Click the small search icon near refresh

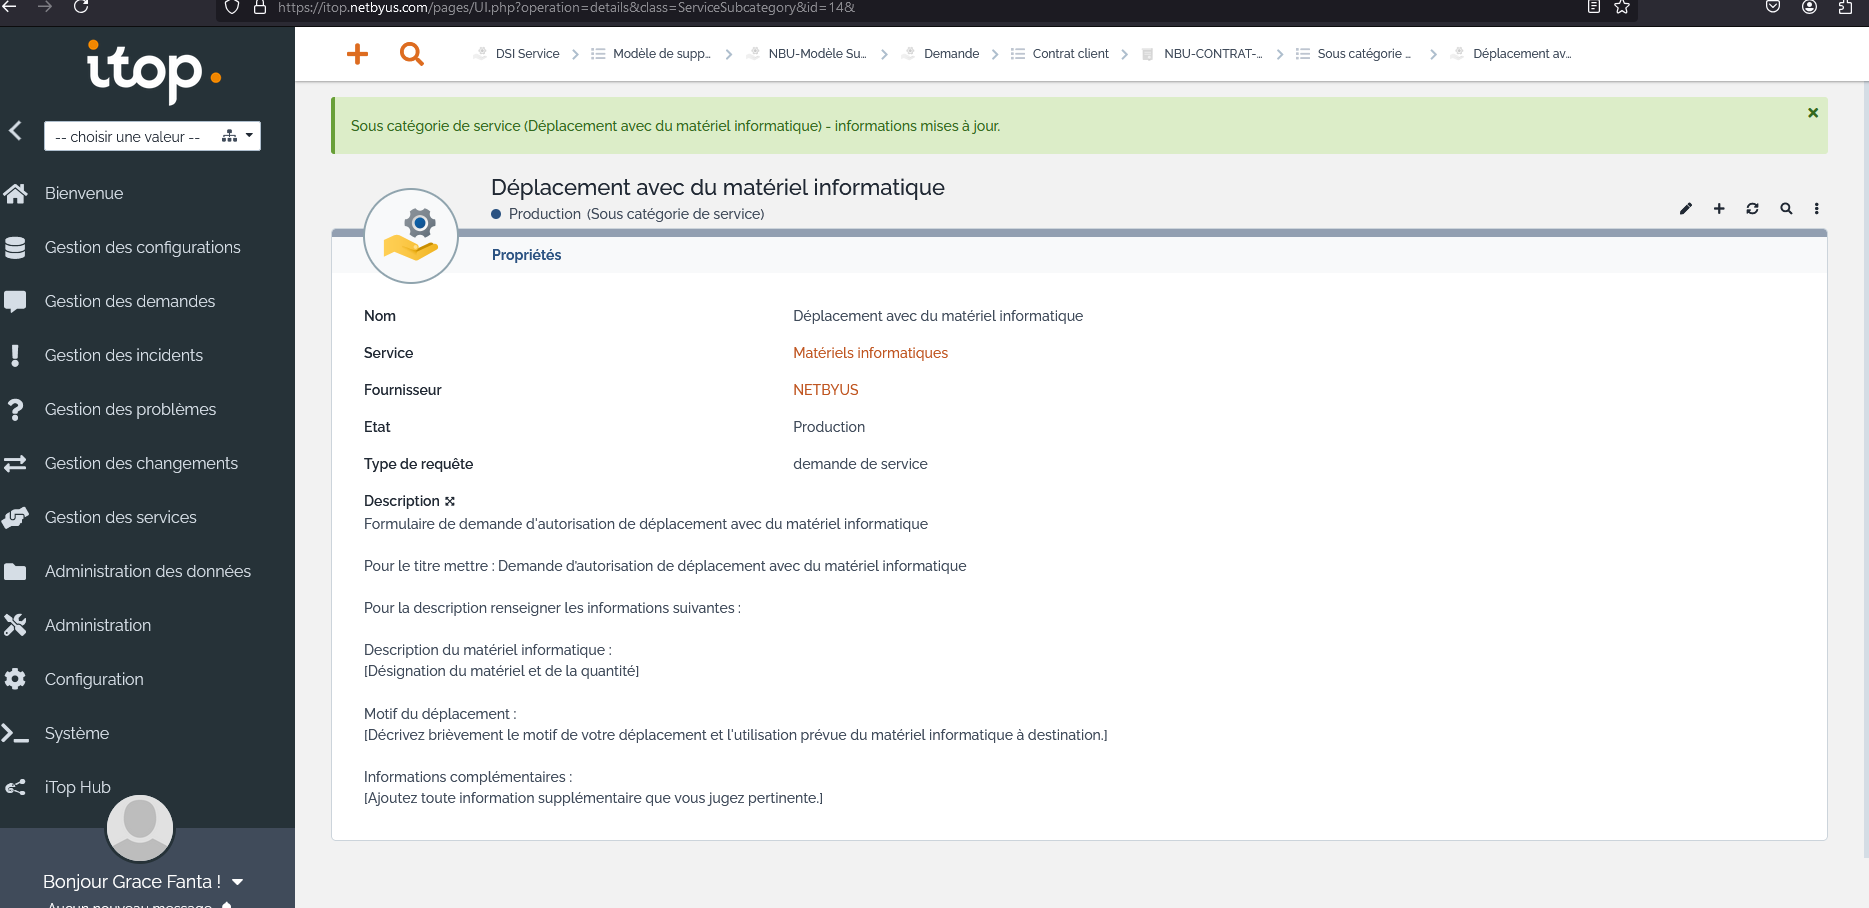pos(1786,209)
